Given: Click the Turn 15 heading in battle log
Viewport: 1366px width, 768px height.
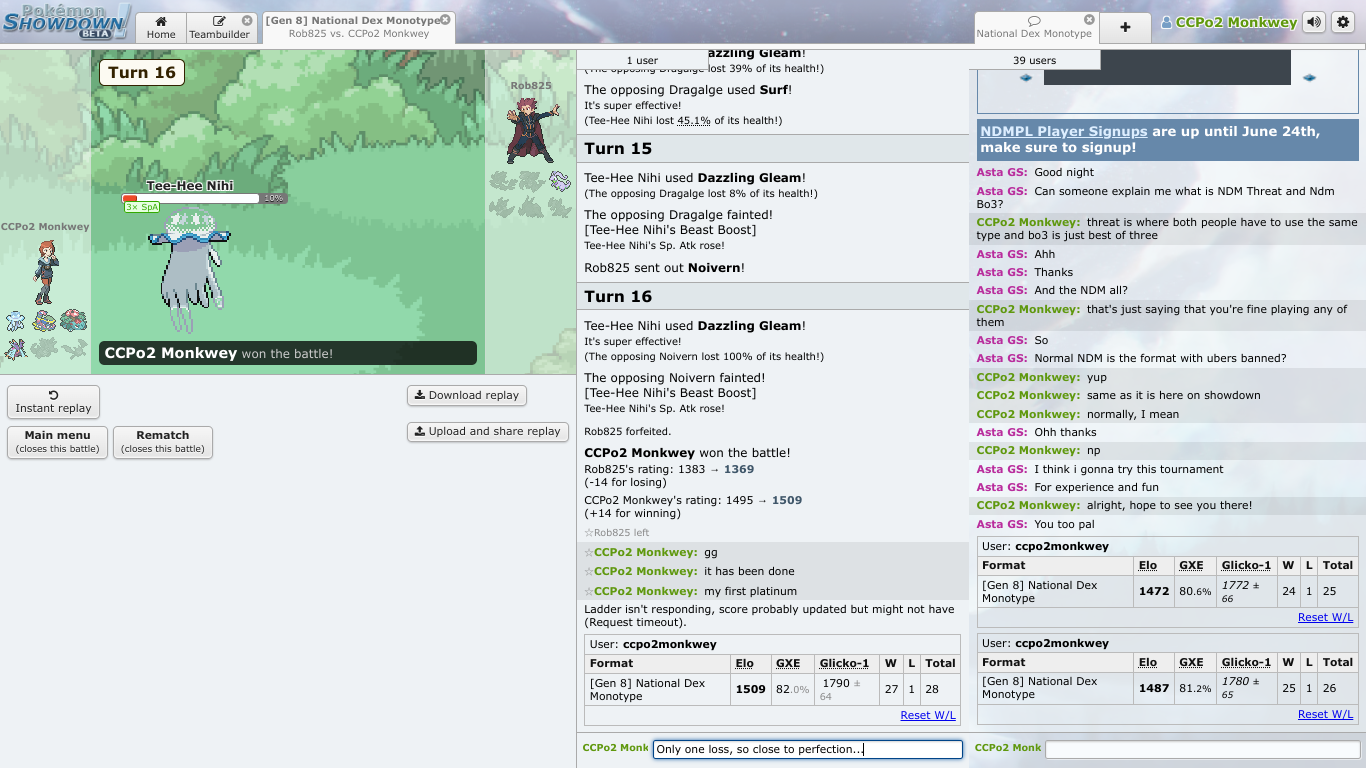Looking at the screenshot, I should point(618,148).
